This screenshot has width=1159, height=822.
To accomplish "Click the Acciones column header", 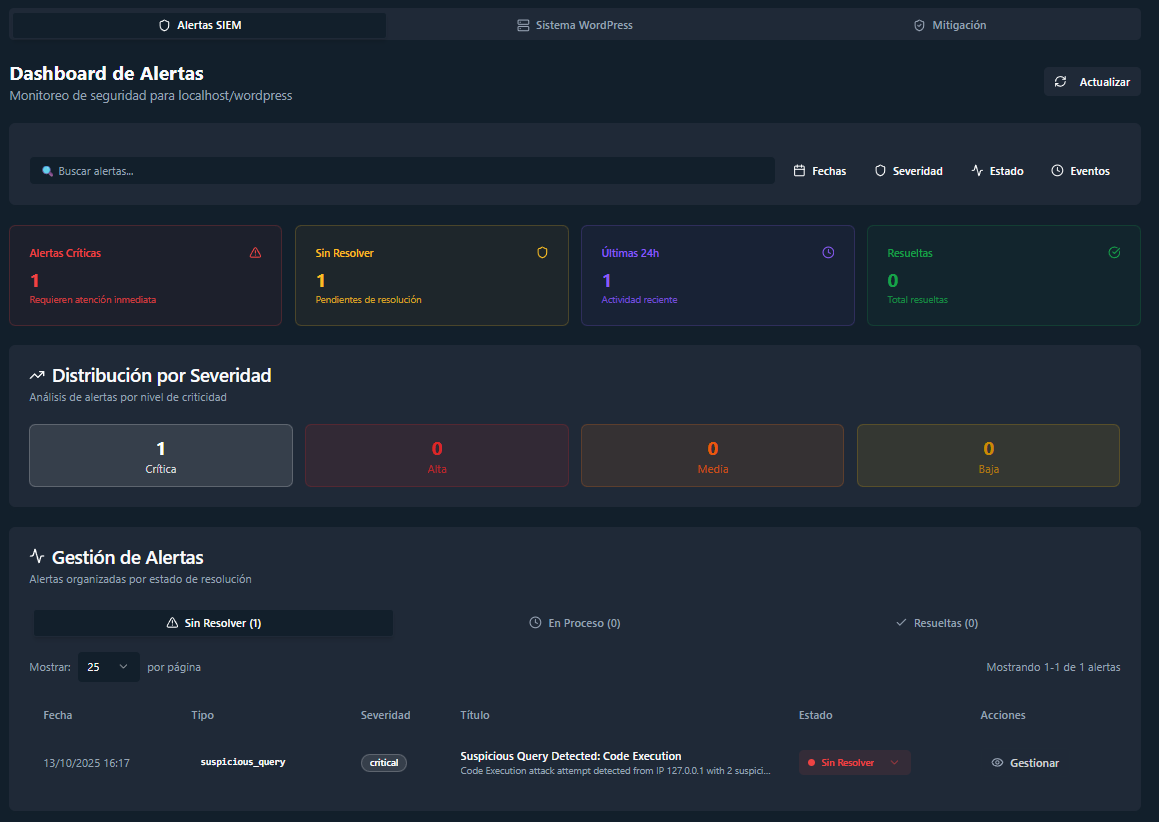I will pyautogui.click(x=1003, y=715).
